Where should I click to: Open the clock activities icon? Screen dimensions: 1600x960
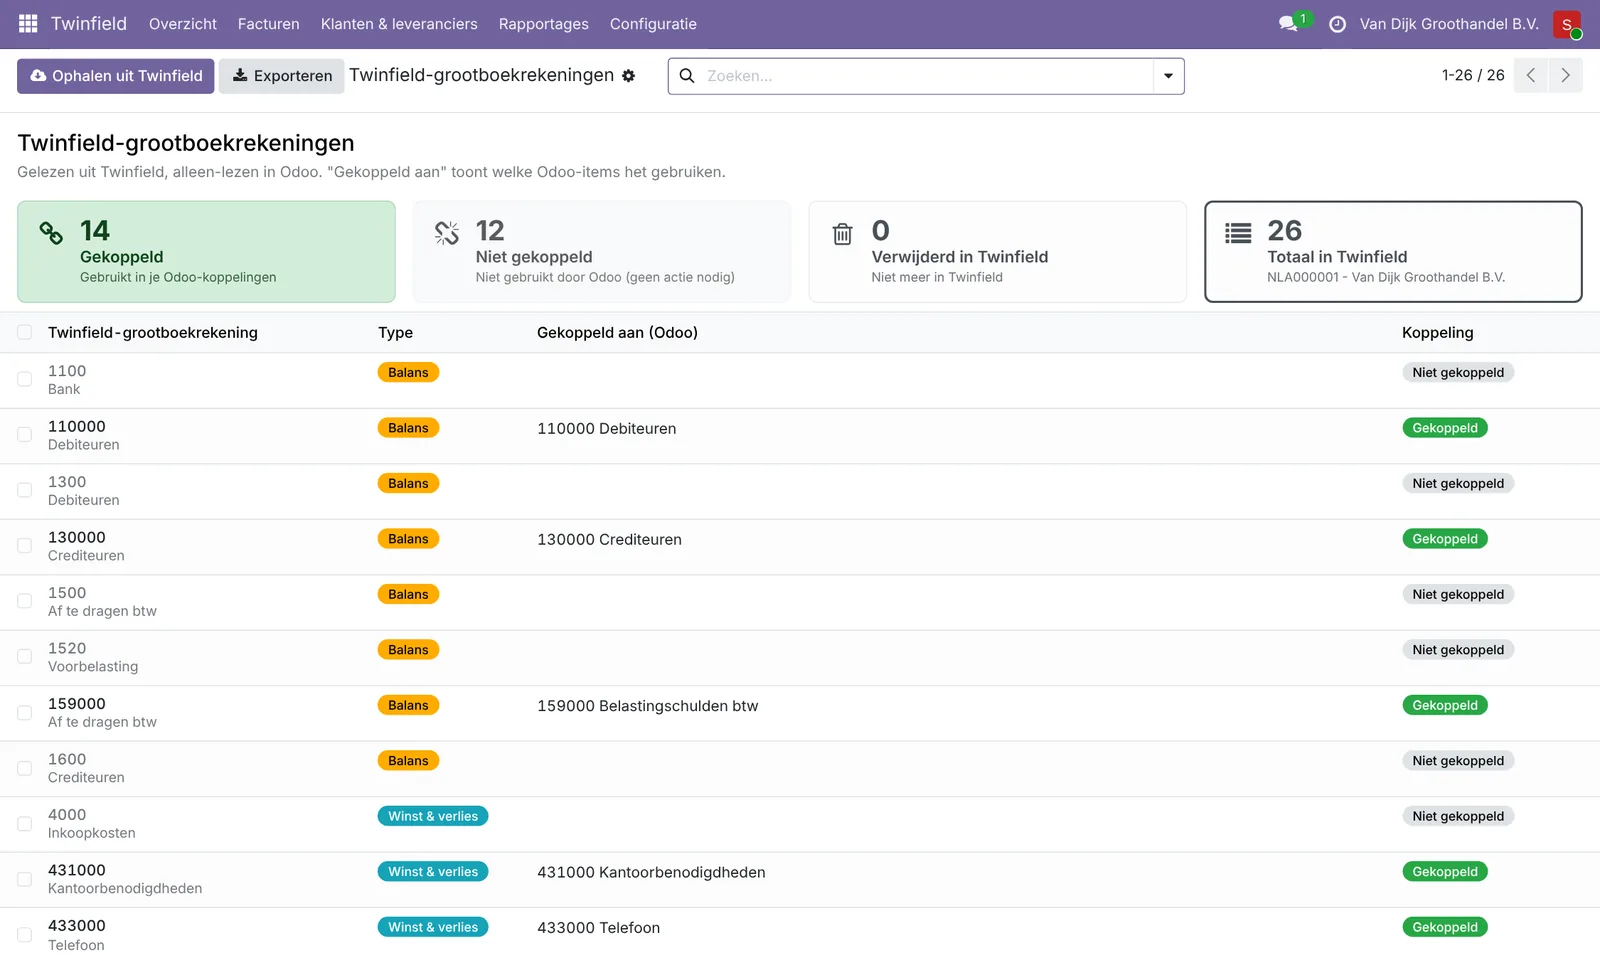coord(1337,24)
